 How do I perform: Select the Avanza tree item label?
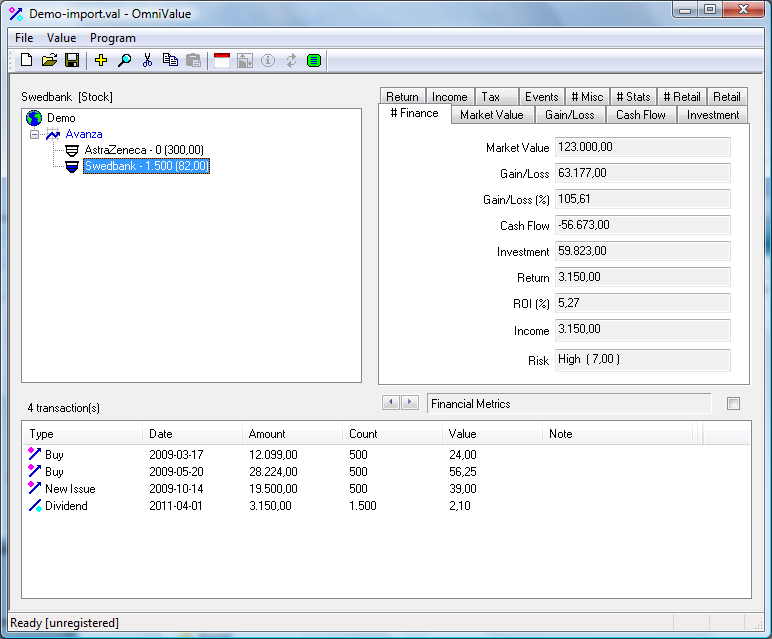84,134
